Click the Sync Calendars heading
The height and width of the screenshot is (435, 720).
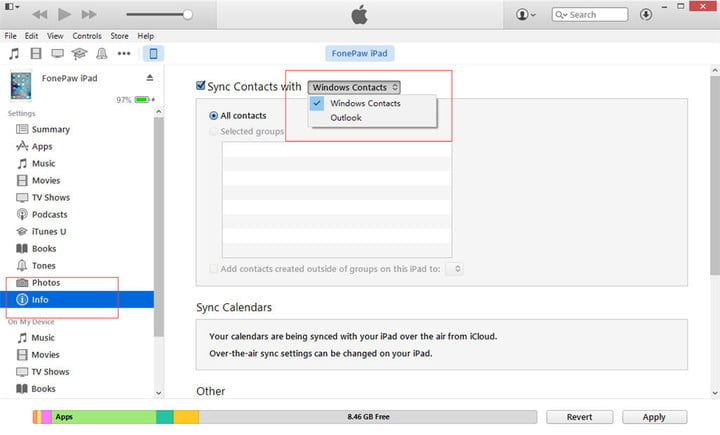coord(234,307)
